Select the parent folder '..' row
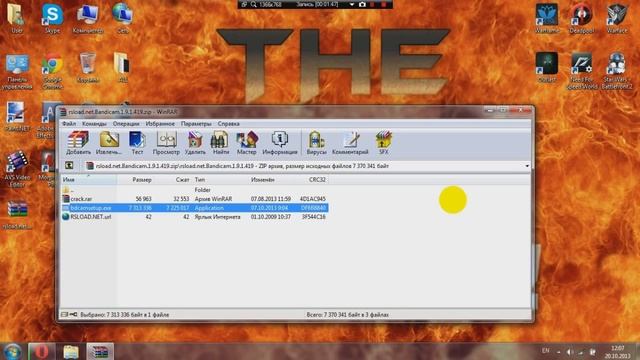Viewport: 640px width, 360px height. (194, 190)
